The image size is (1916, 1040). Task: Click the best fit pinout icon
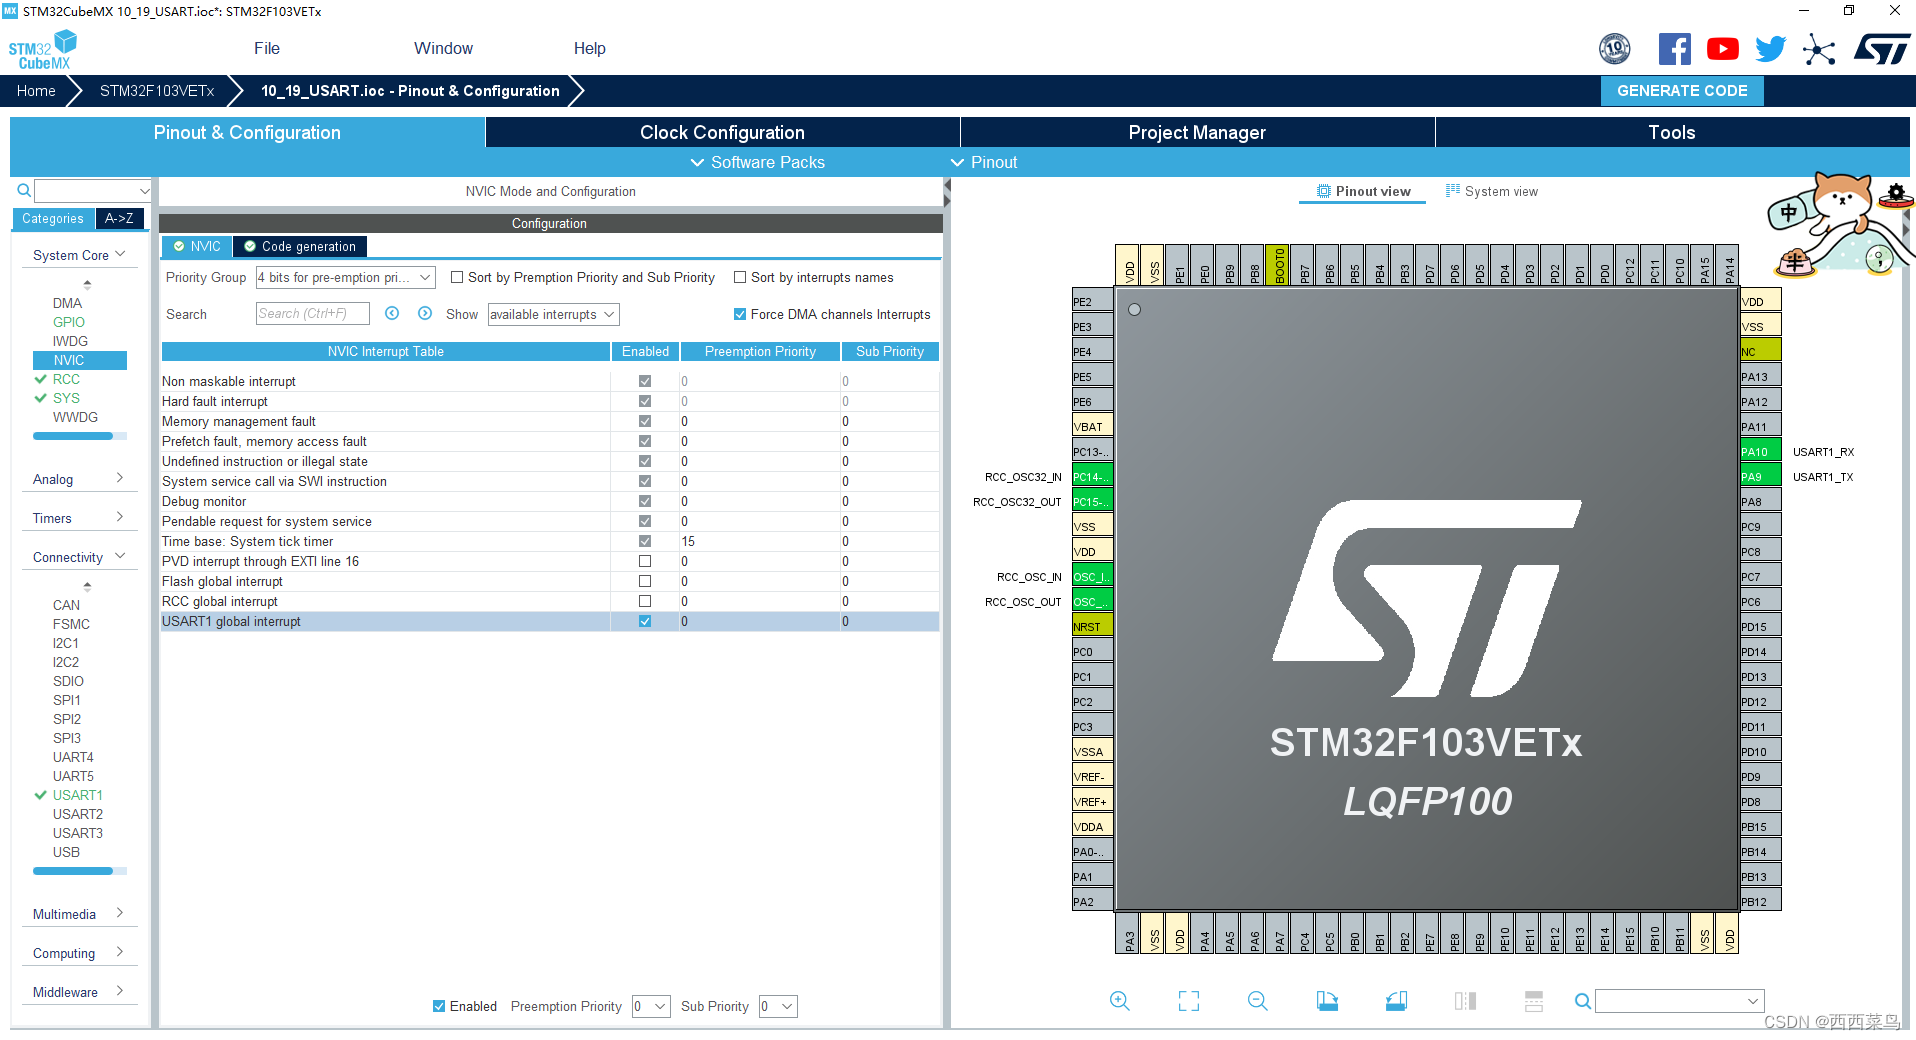click(1188, 1000)
